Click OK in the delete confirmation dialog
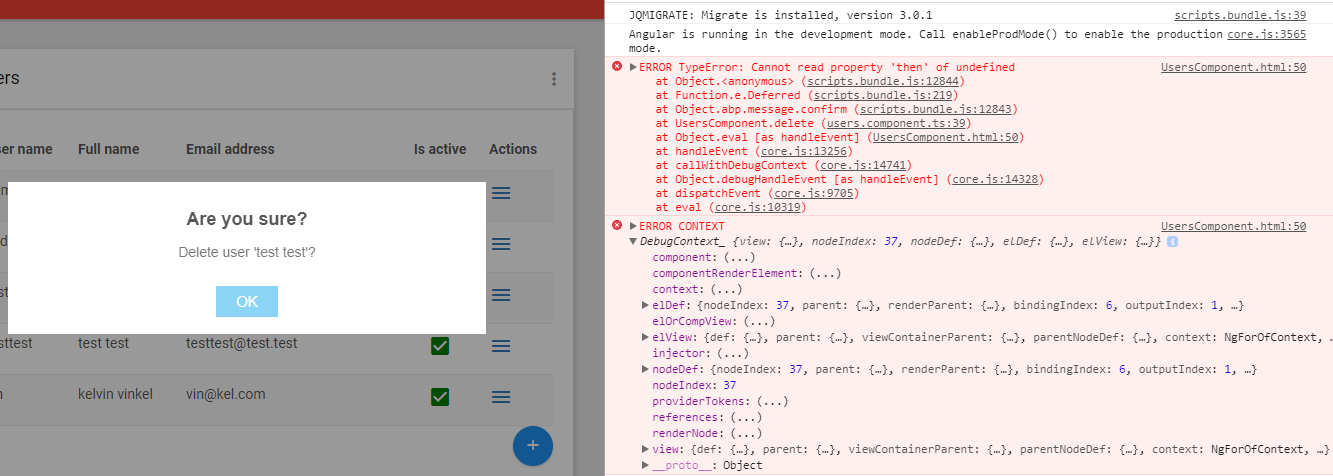1333x476 pixels. point(247,301)
